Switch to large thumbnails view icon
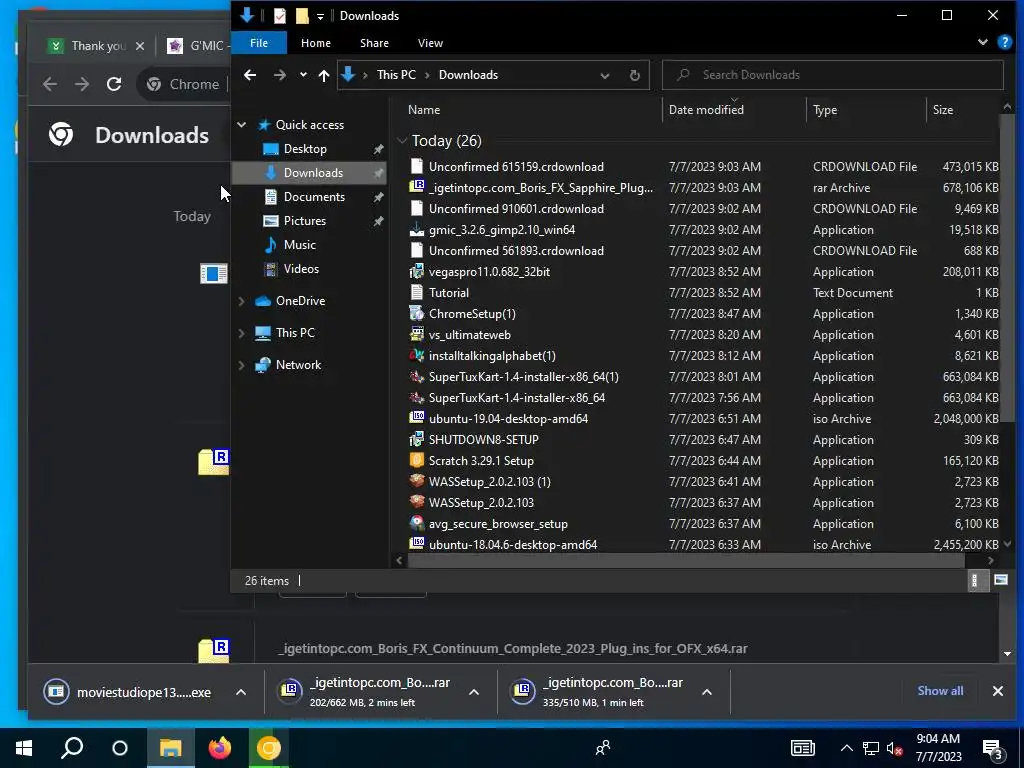 coord(1000,580)
